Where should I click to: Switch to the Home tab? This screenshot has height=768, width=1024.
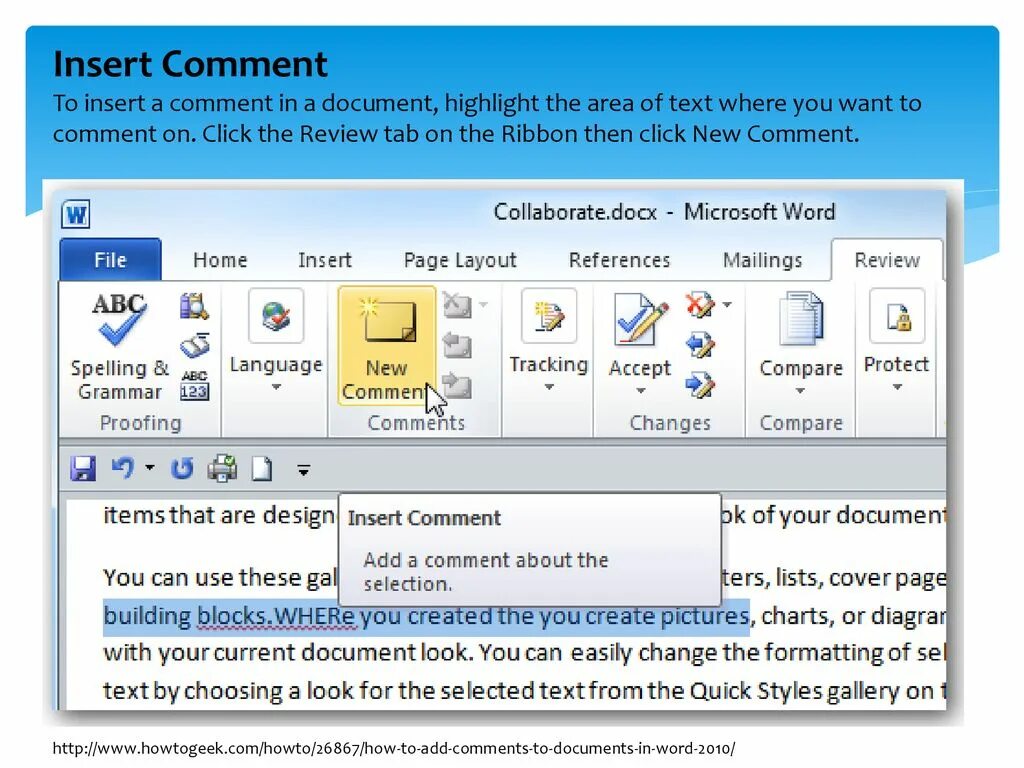pos(220,260)
